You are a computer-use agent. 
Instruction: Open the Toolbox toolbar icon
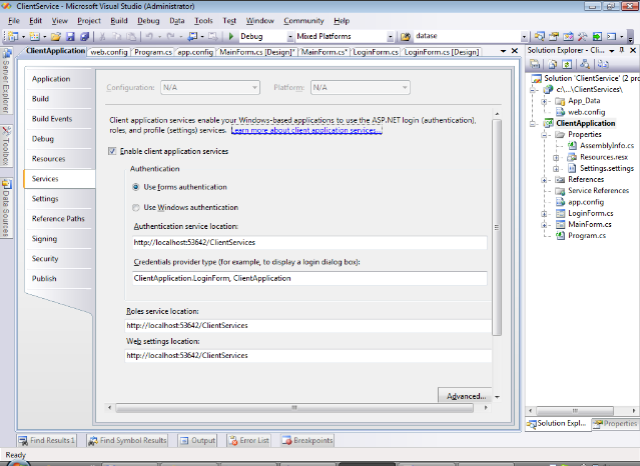[x=582, y=37]
